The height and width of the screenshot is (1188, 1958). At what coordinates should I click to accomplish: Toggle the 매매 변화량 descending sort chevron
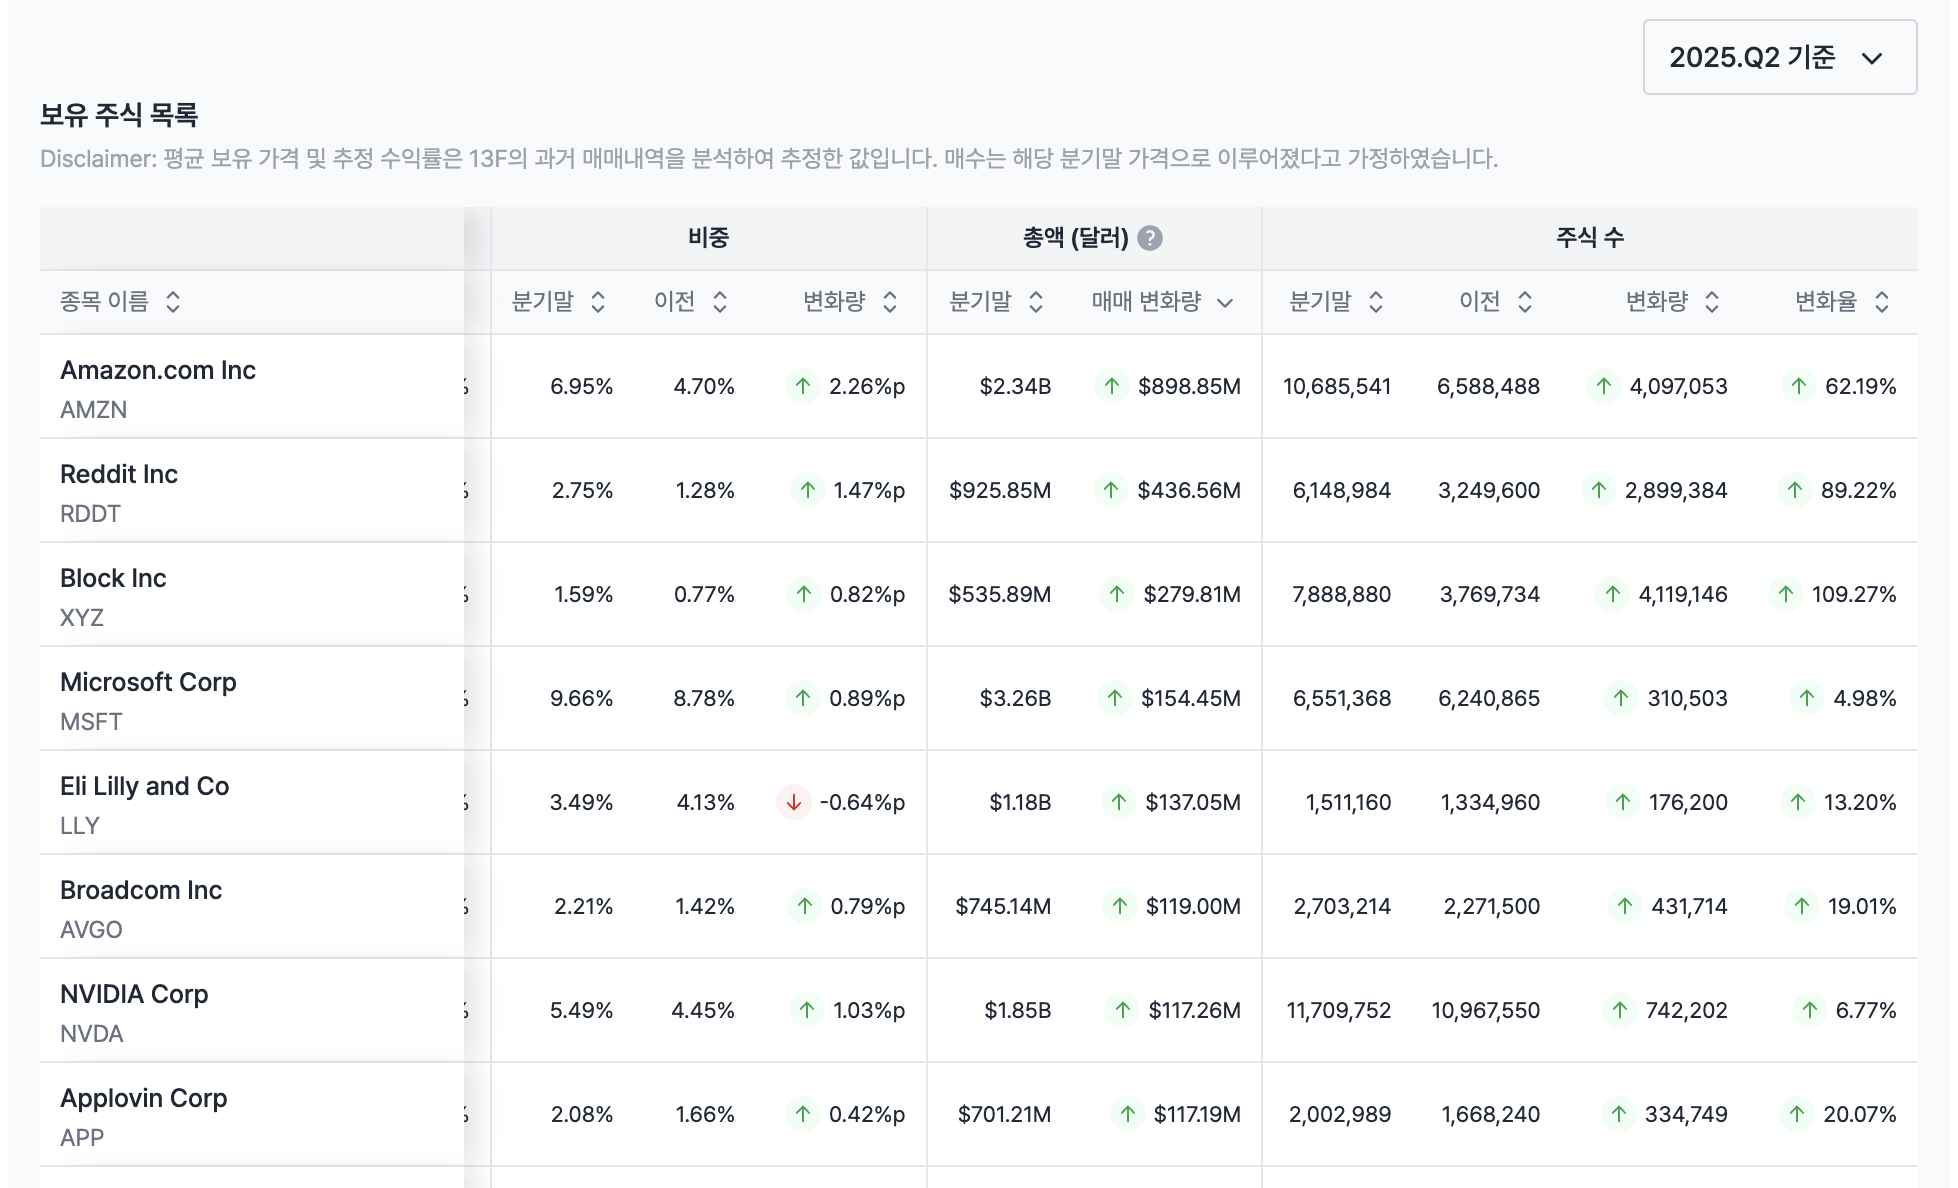click(1225, 303)
